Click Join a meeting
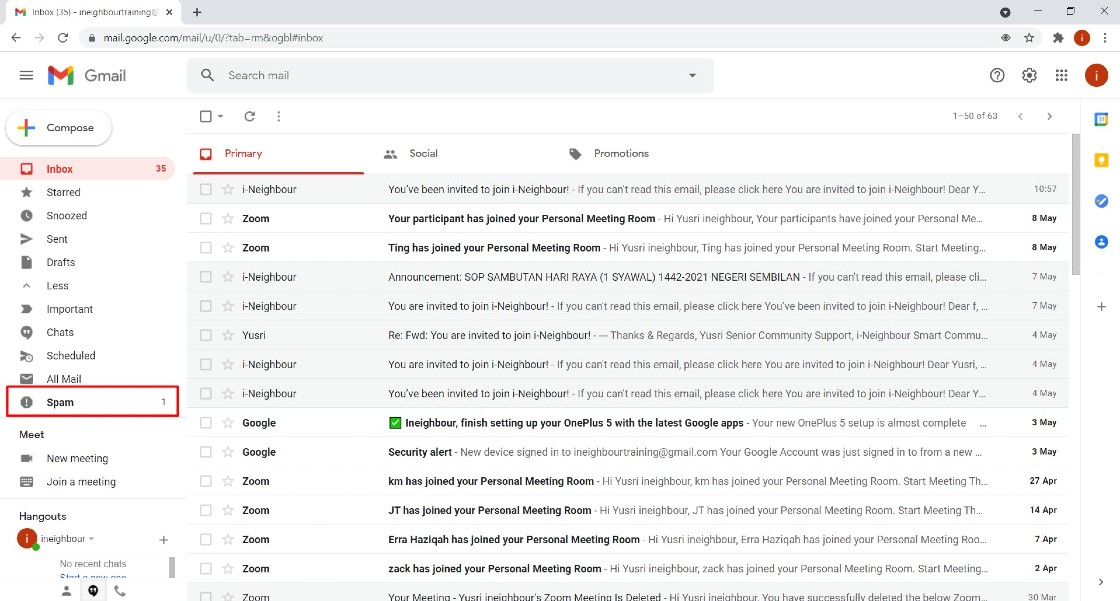Screen dimensions: 1120x601 [x=81, y=482]
